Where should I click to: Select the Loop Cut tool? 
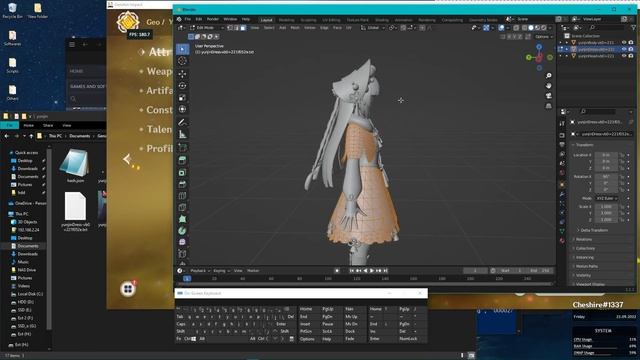pos(182,196)
